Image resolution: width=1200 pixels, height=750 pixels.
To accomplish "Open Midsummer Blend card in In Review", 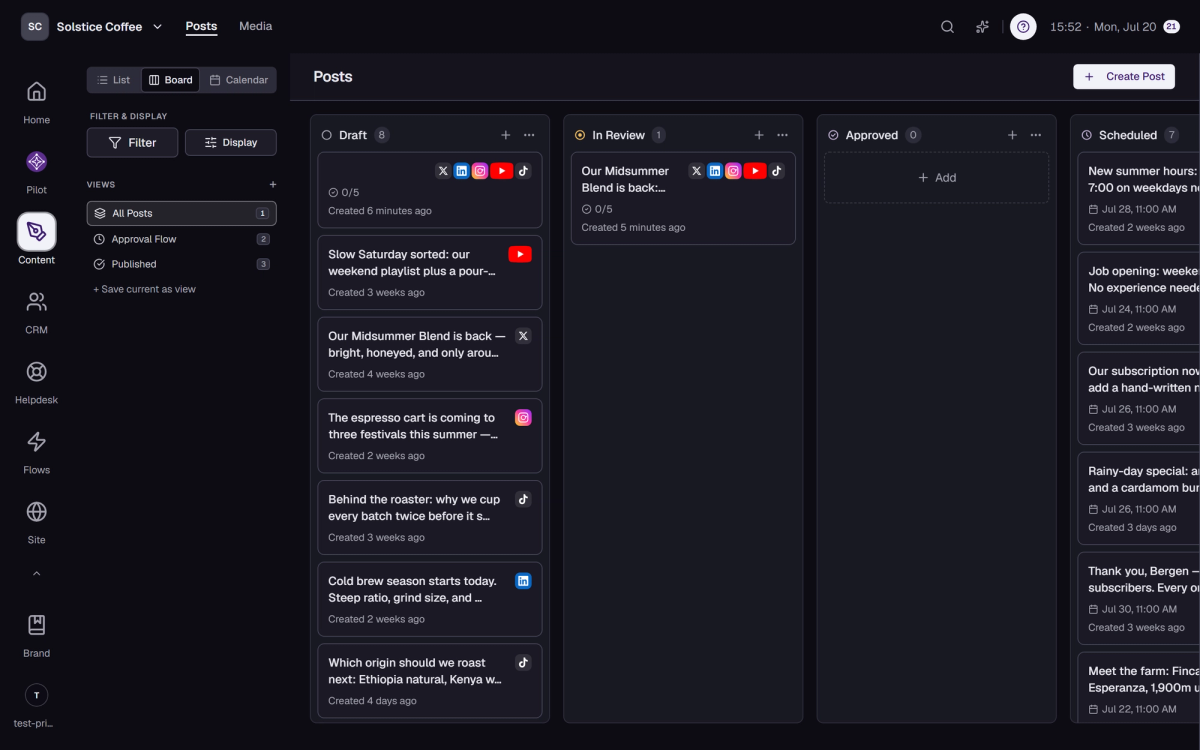I will tap(683, 198).
